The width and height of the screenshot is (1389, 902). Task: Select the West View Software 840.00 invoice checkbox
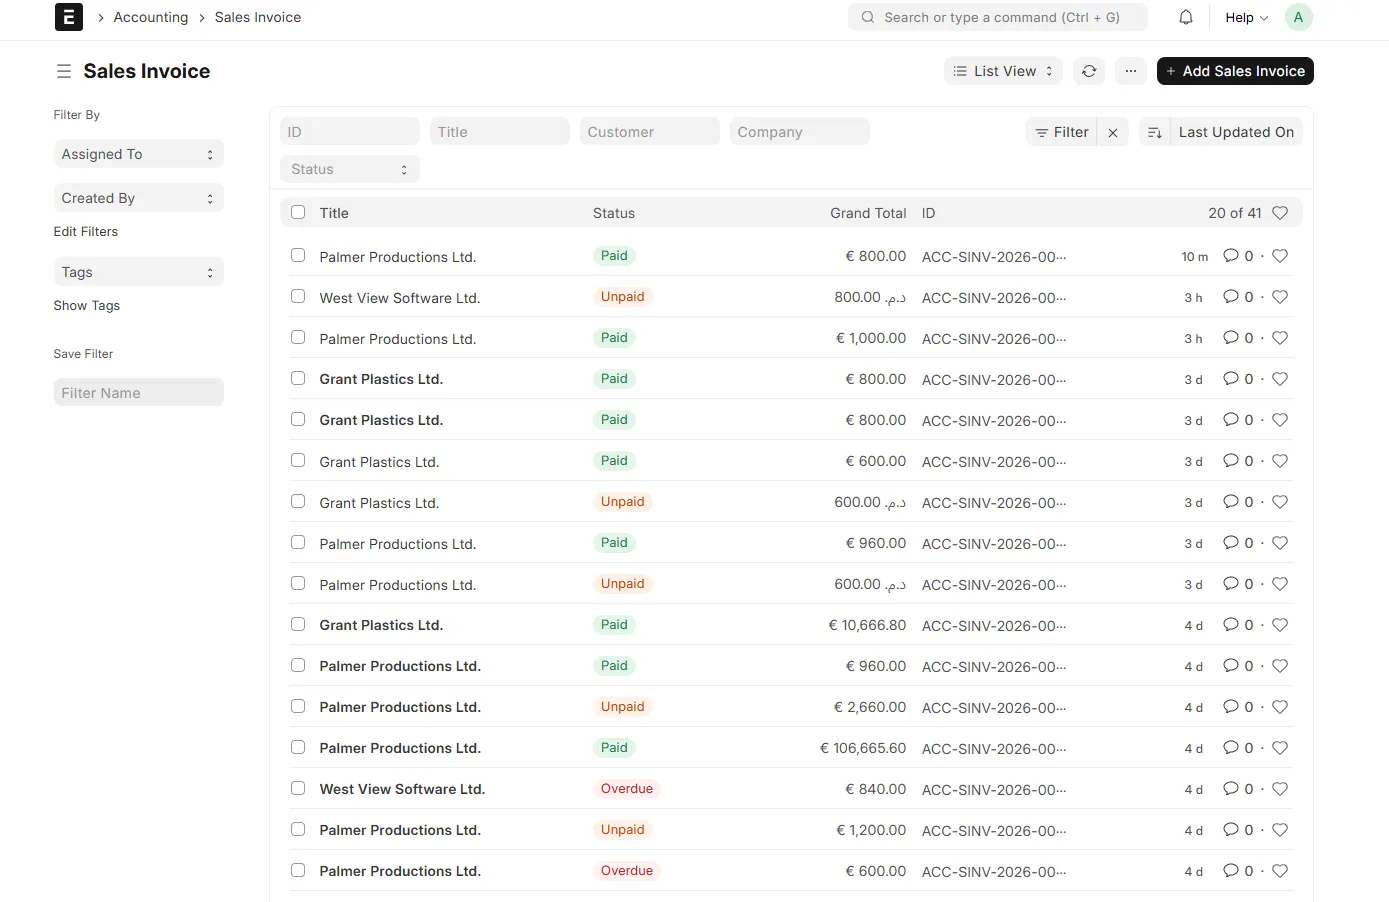[298, 788]
